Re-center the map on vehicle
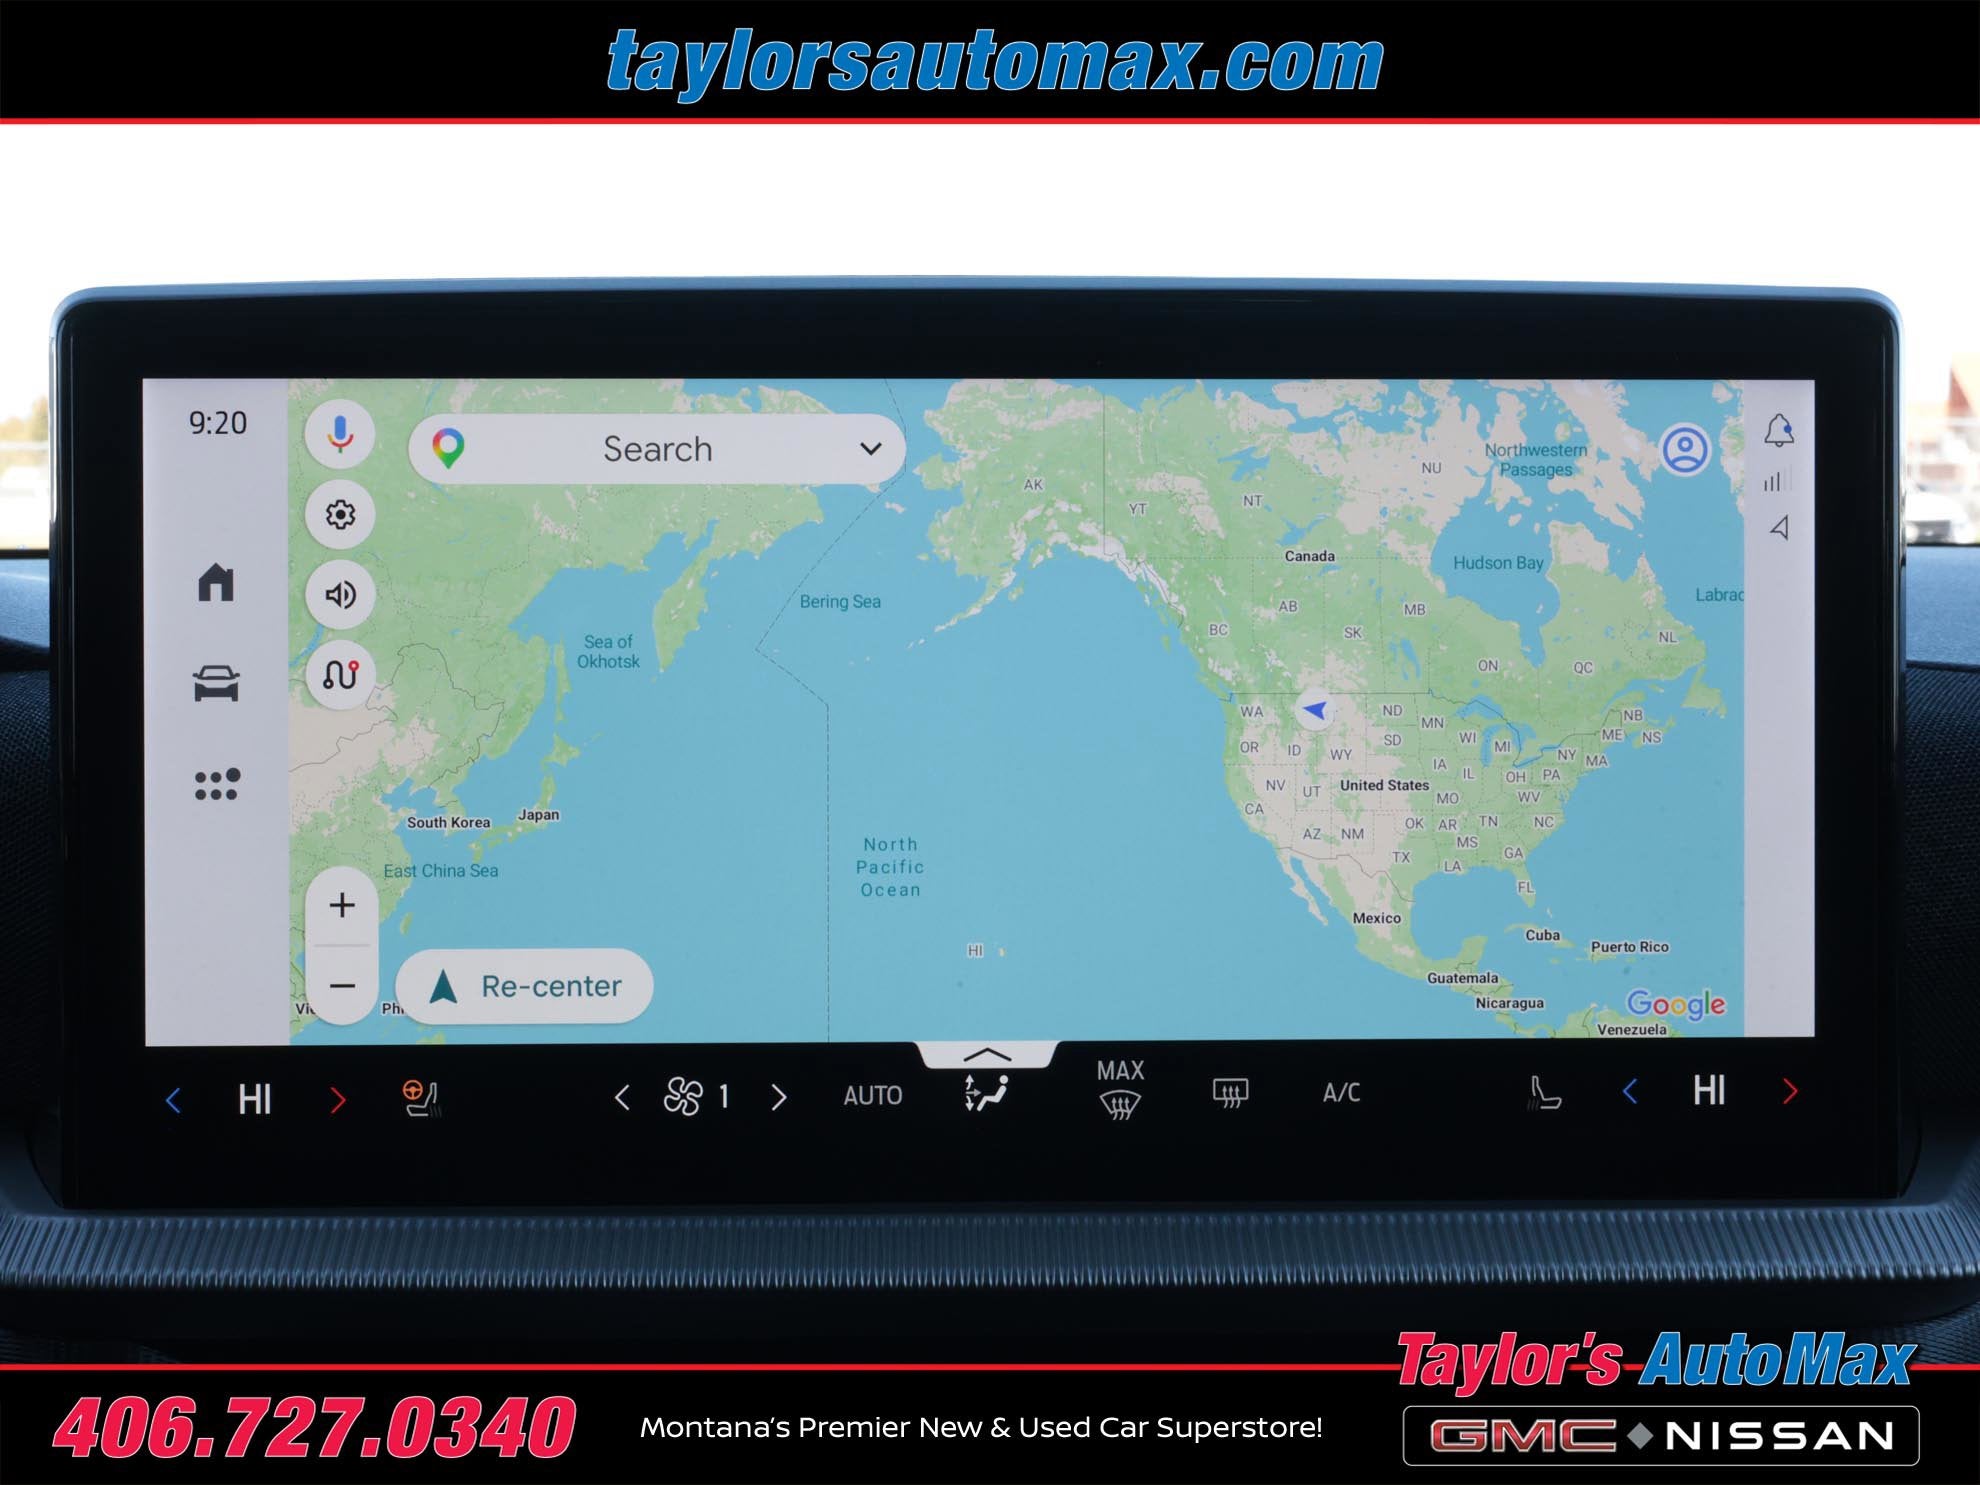 pos(525,986)
